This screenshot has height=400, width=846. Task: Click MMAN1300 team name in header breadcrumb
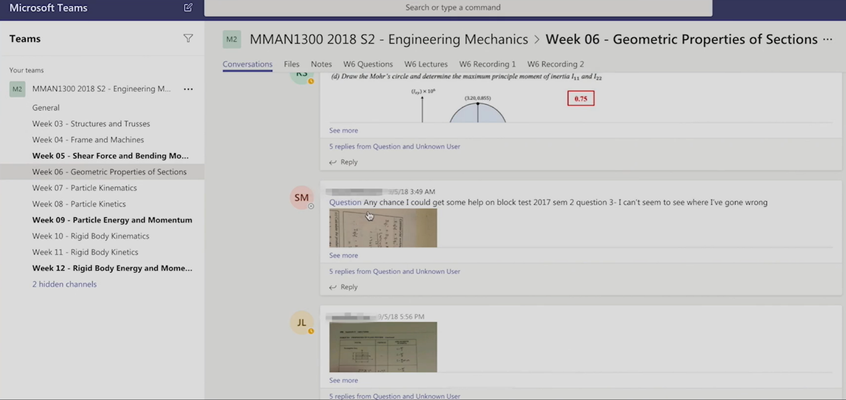point(388,39)
